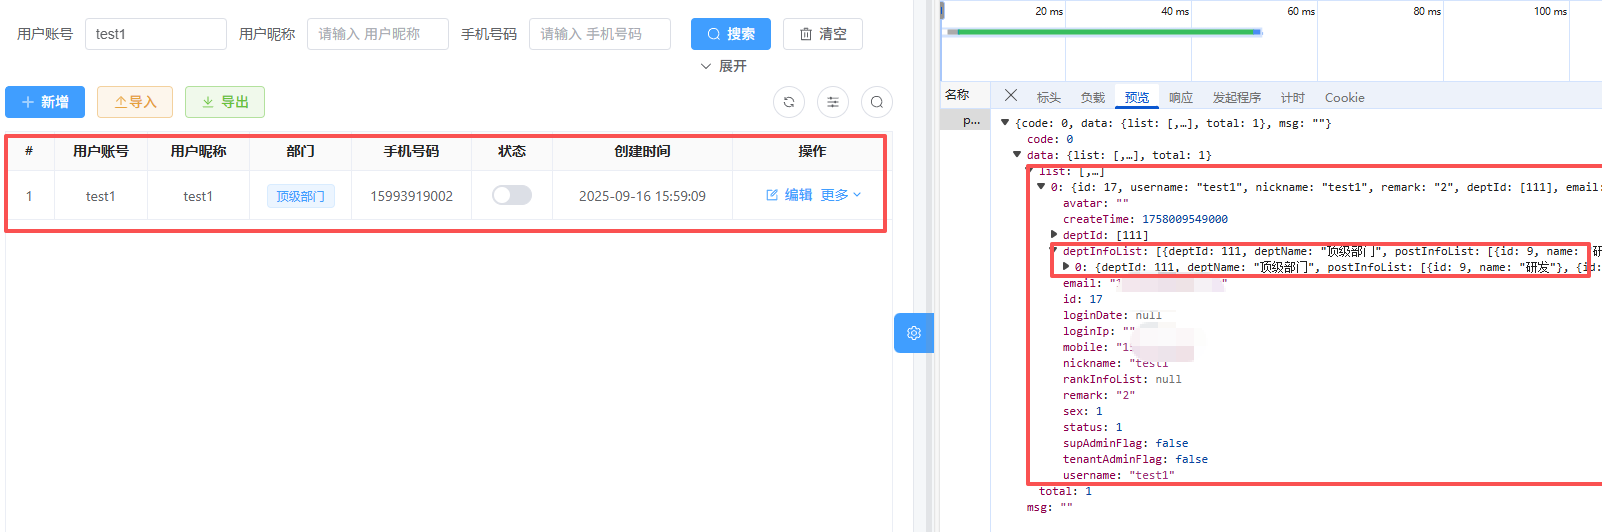Close the DevTools request detail panel
Image resolution: width=1602 pixels, height=532 pixels.
pos(1011,96)
